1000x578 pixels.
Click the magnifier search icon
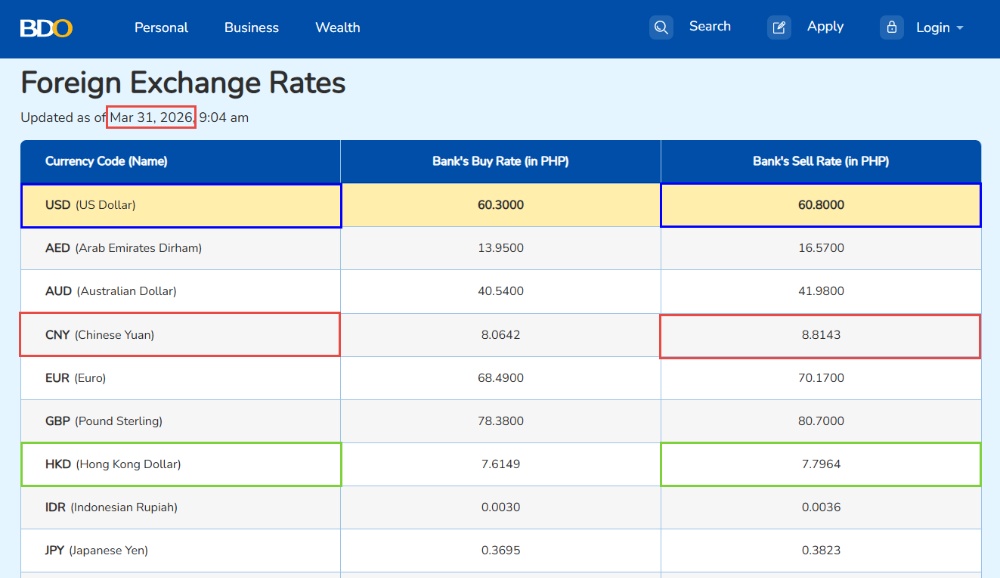tap(661, 27)
